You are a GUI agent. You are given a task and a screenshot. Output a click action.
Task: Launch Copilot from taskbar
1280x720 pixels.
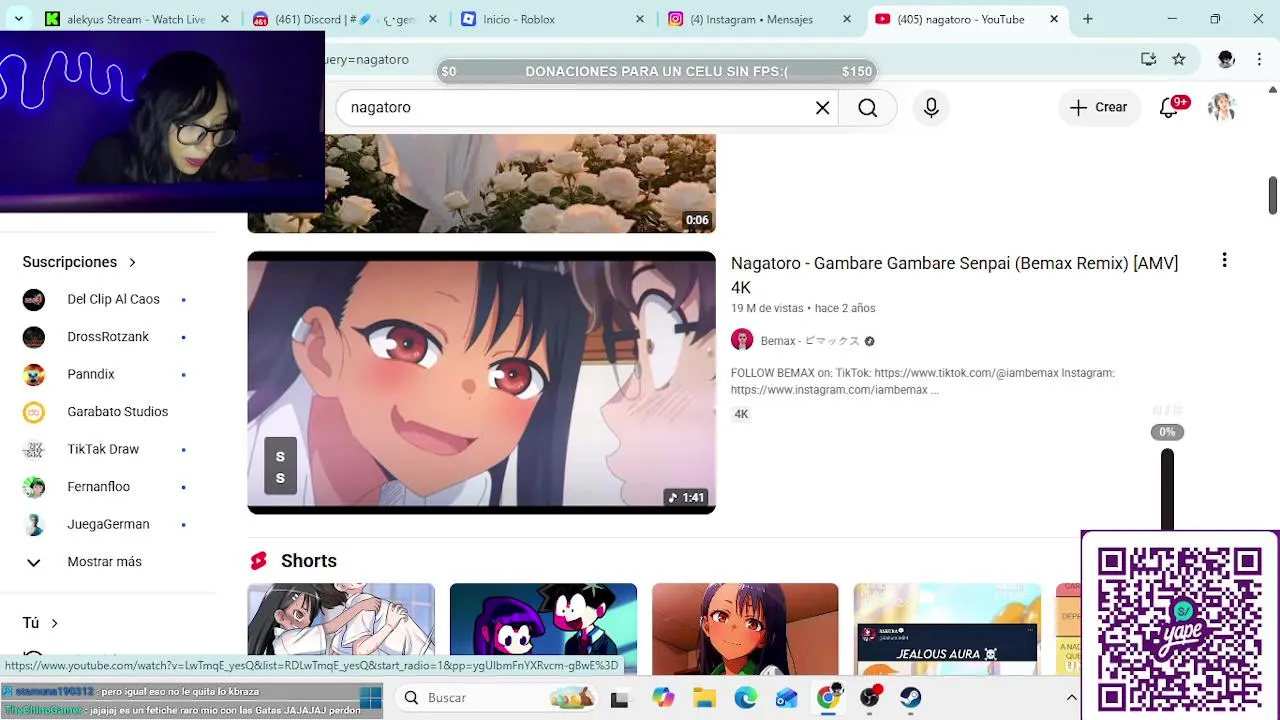click(x=663, y=698)
